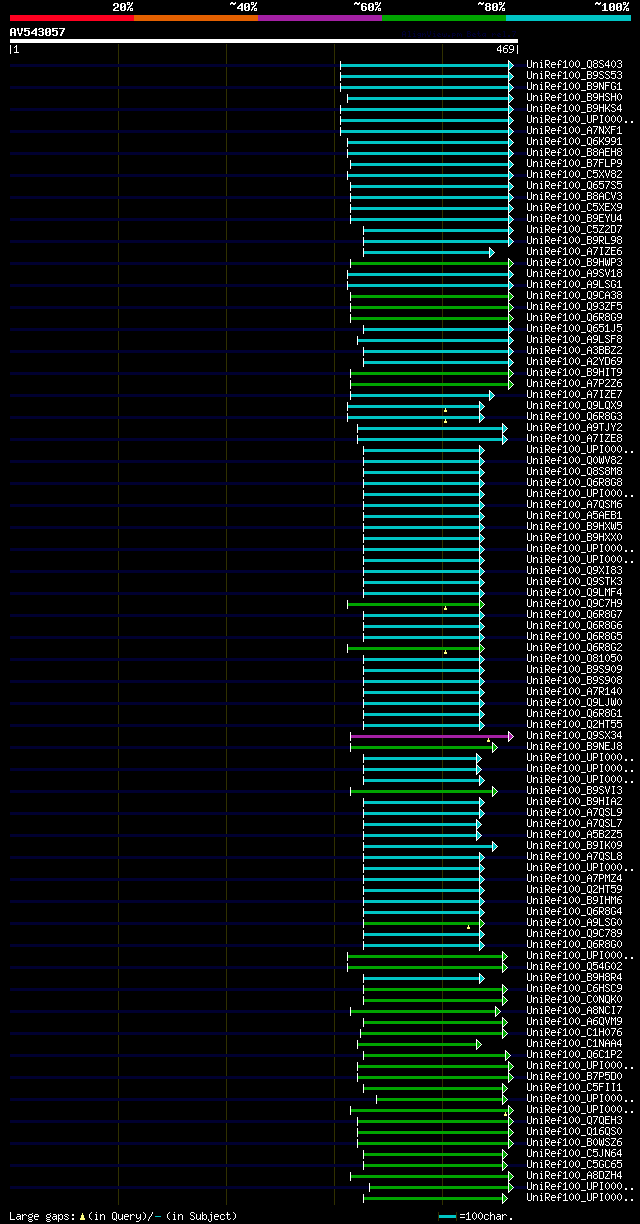The height and width of the screenshot is (1224, 640).
Task: Open the UniRef100_Q6K991 hit label
Action: (x=574, y=141)
